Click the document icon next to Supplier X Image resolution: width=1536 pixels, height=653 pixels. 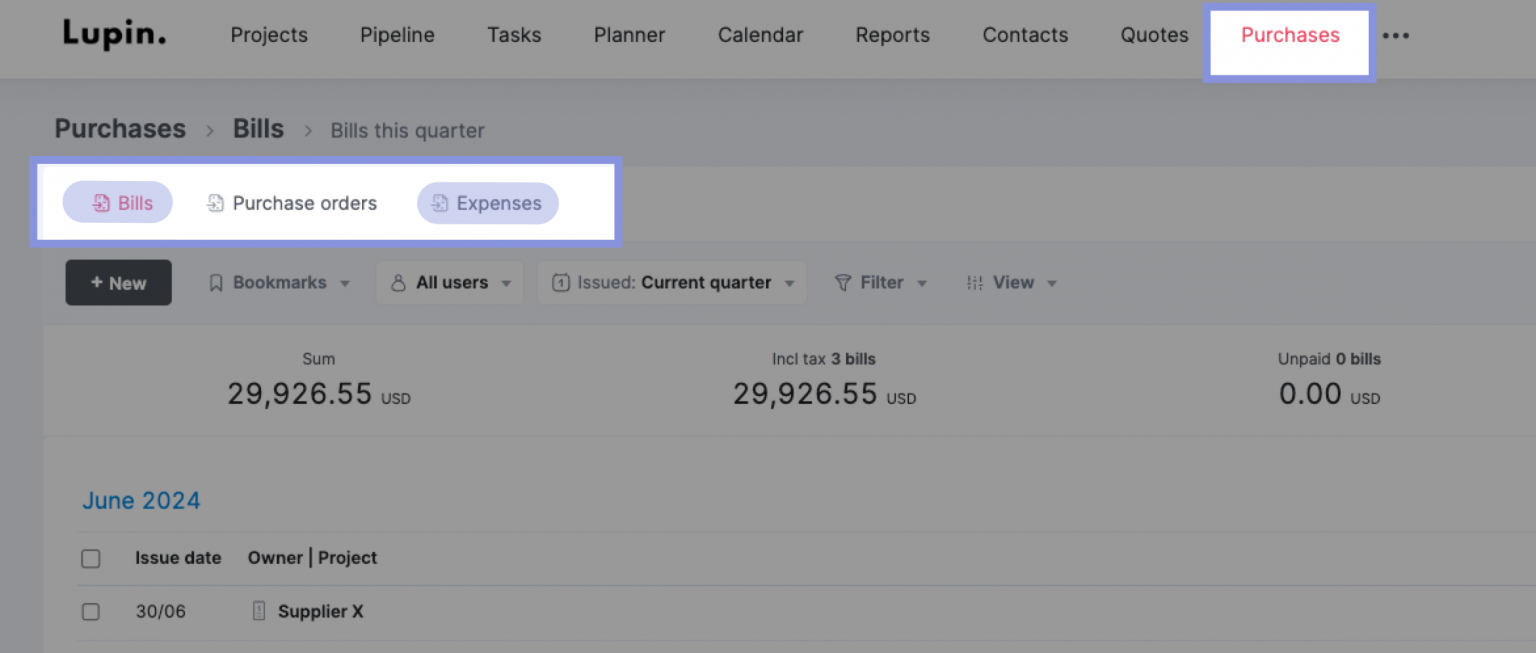tap(258, 611)
